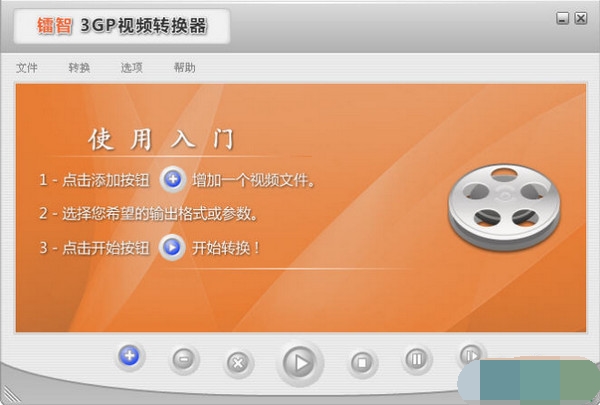The image size is (600, 405).
Task: Open the 帮助 menu
Action: [184, 68]
